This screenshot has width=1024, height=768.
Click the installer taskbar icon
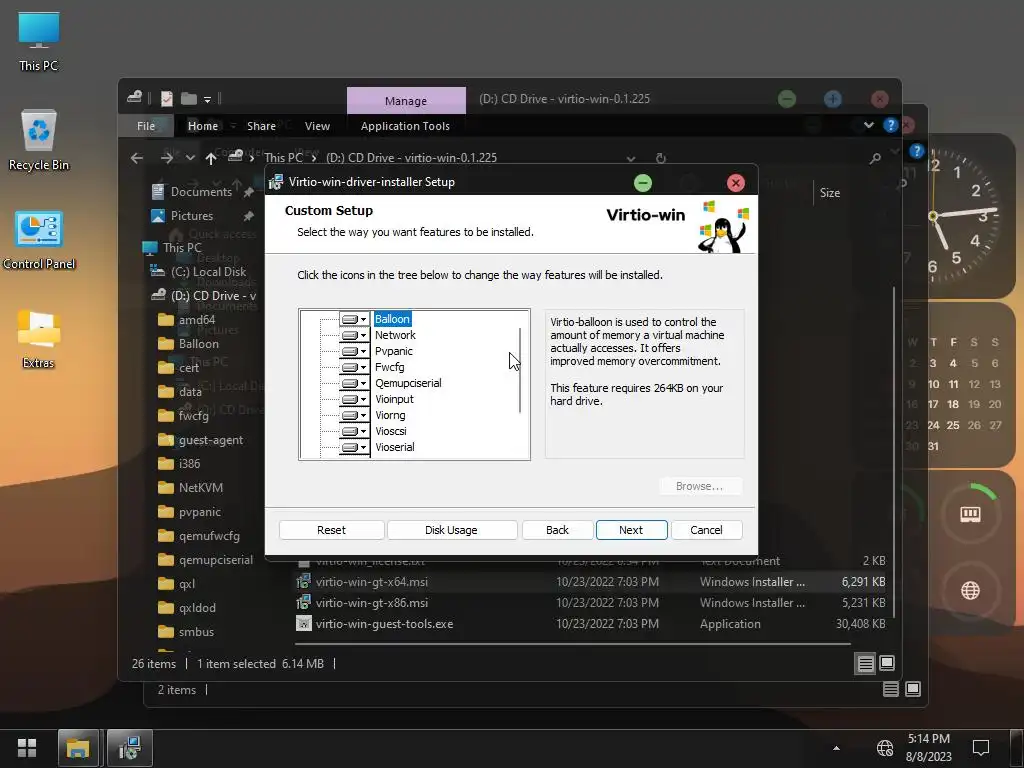tap(129, 748)
